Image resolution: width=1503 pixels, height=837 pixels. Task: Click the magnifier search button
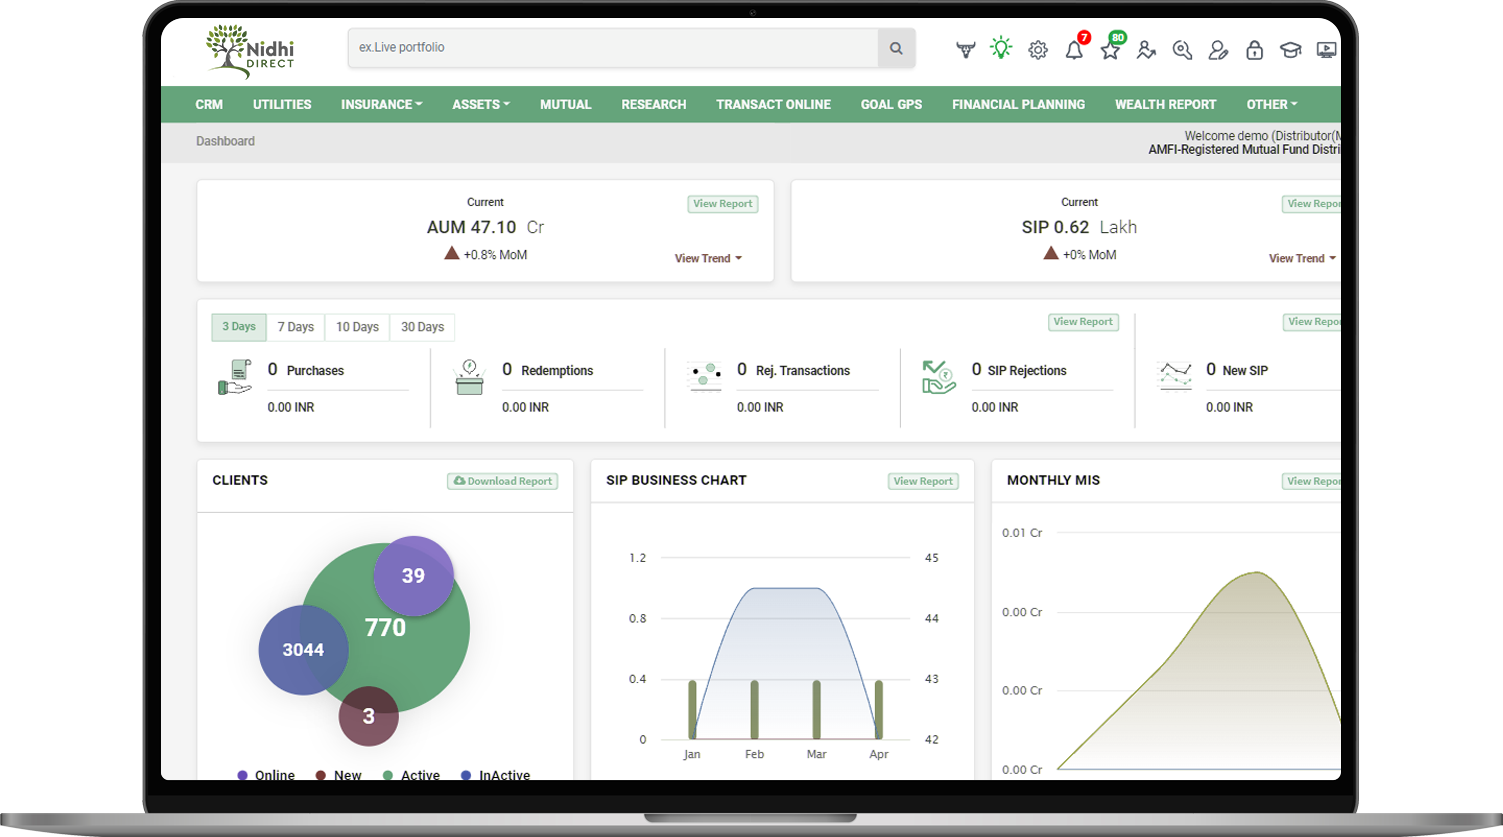click(896, 48)
